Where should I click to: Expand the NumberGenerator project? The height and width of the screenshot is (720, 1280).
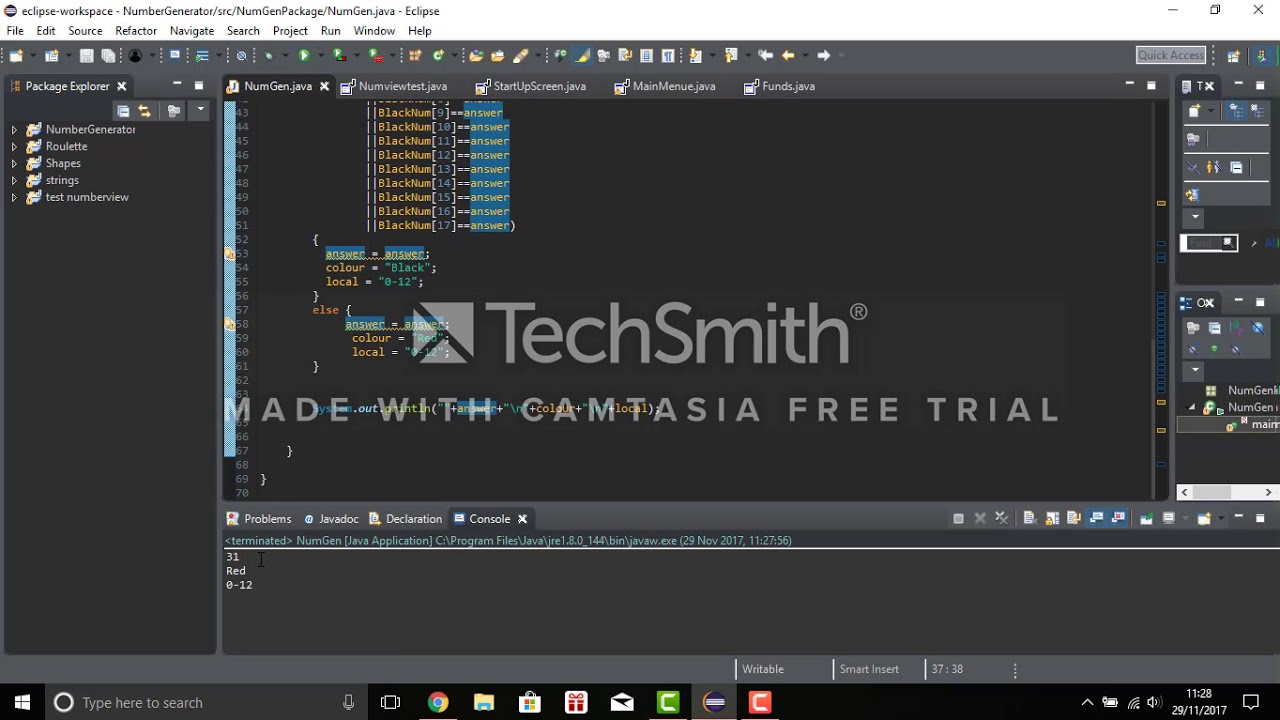click(14, 130)
